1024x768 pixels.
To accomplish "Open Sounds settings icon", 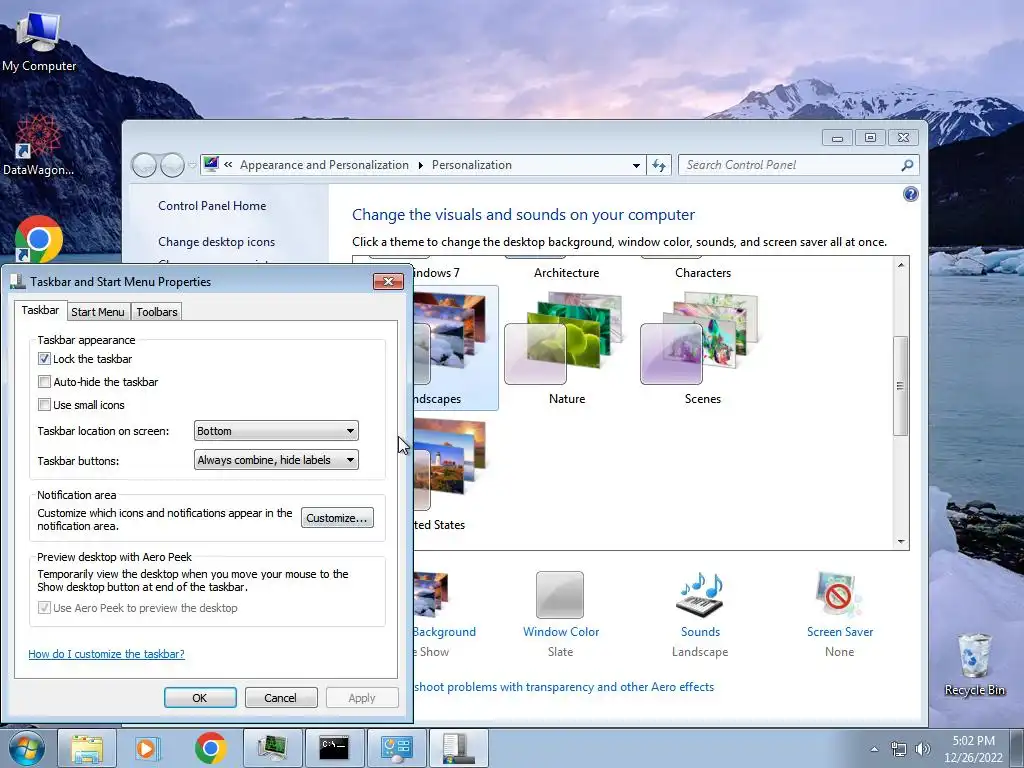I will (x=699, y=595).
